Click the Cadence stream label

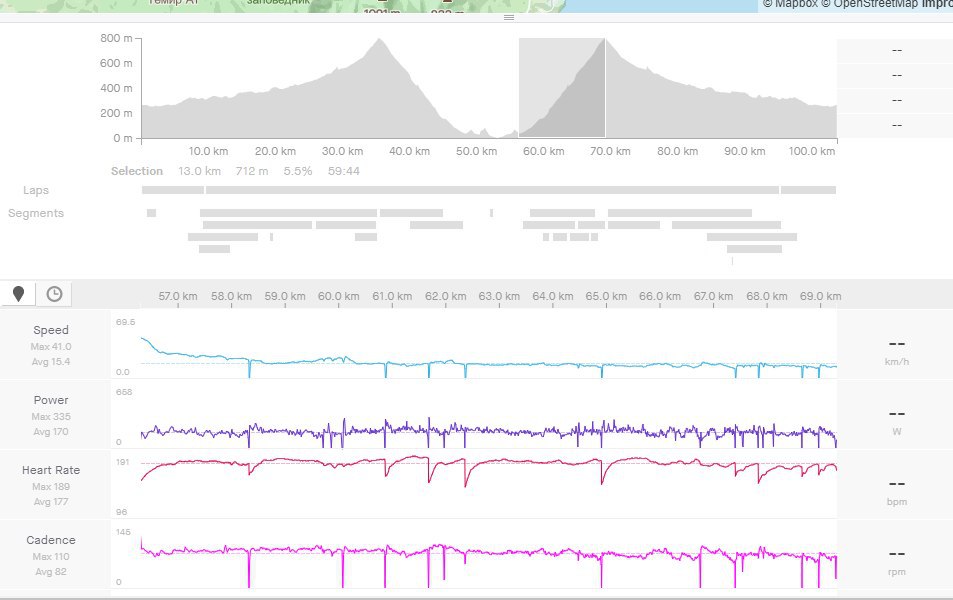[51, 540]
